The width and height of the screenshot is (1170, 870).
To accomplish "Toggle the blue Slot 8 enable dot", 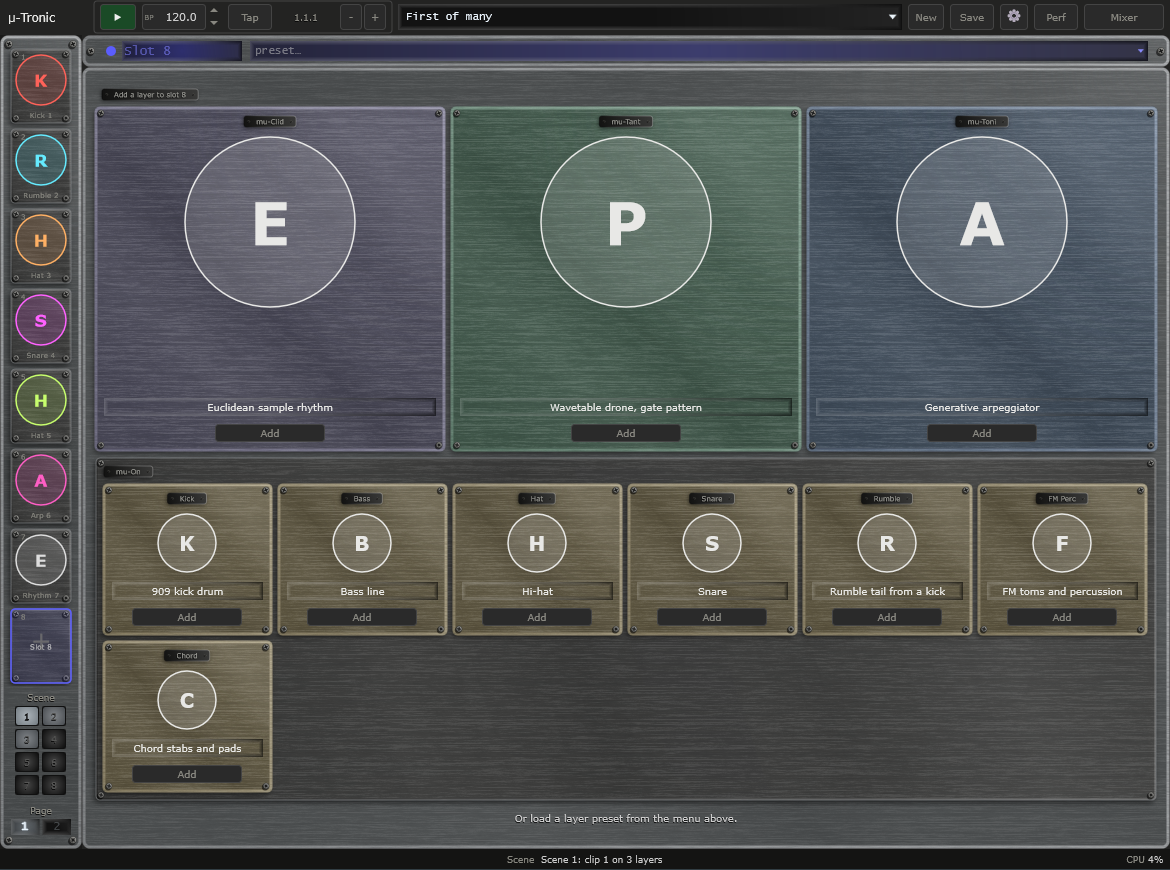I will [x=111, y=51].
